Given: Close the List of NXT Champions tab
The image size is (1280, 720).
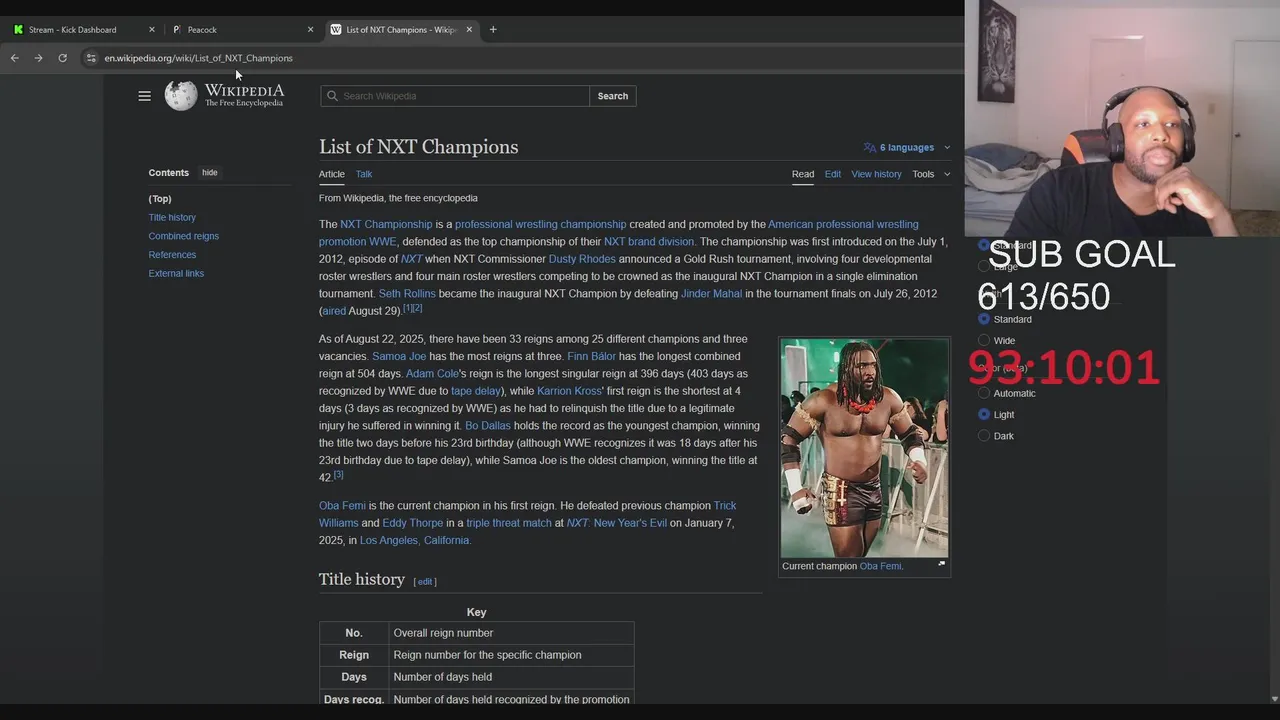Looking at the screenshot, I should [469, 30].
